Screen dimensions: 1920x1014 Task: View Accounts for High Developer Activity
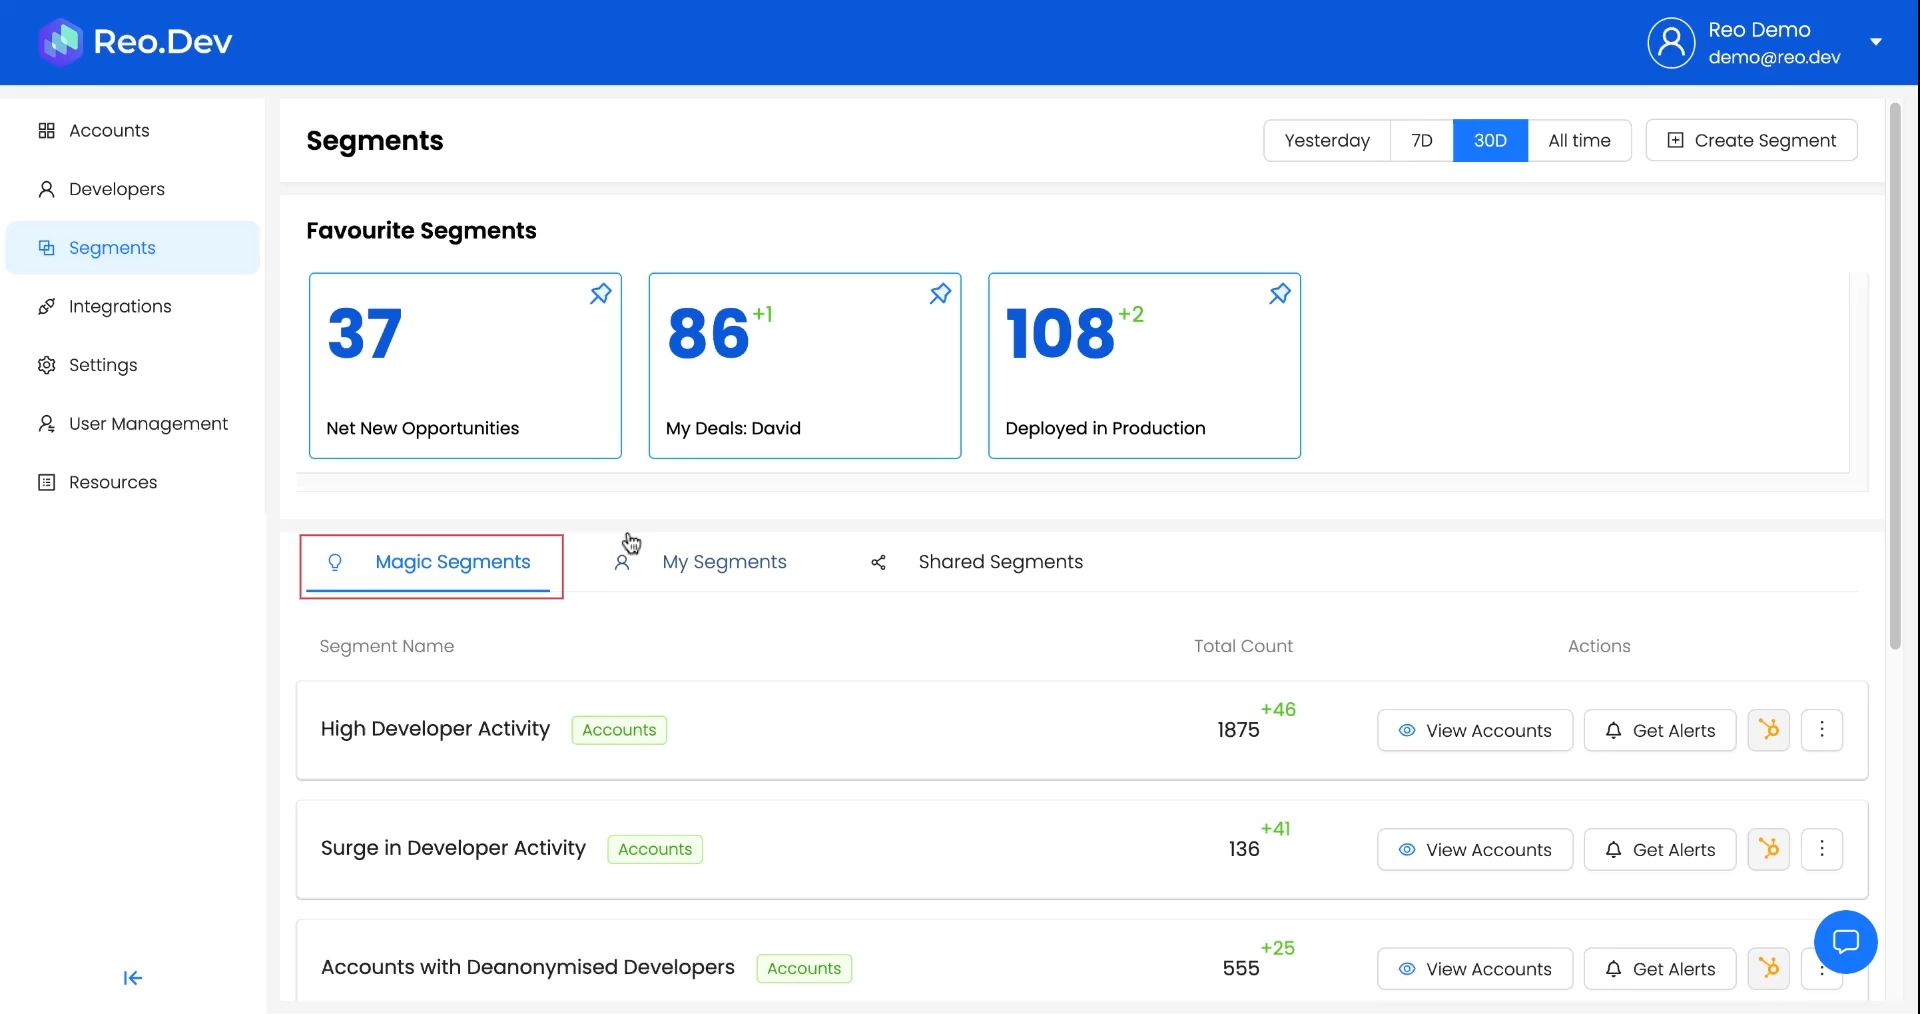[x=1474, y=731]
